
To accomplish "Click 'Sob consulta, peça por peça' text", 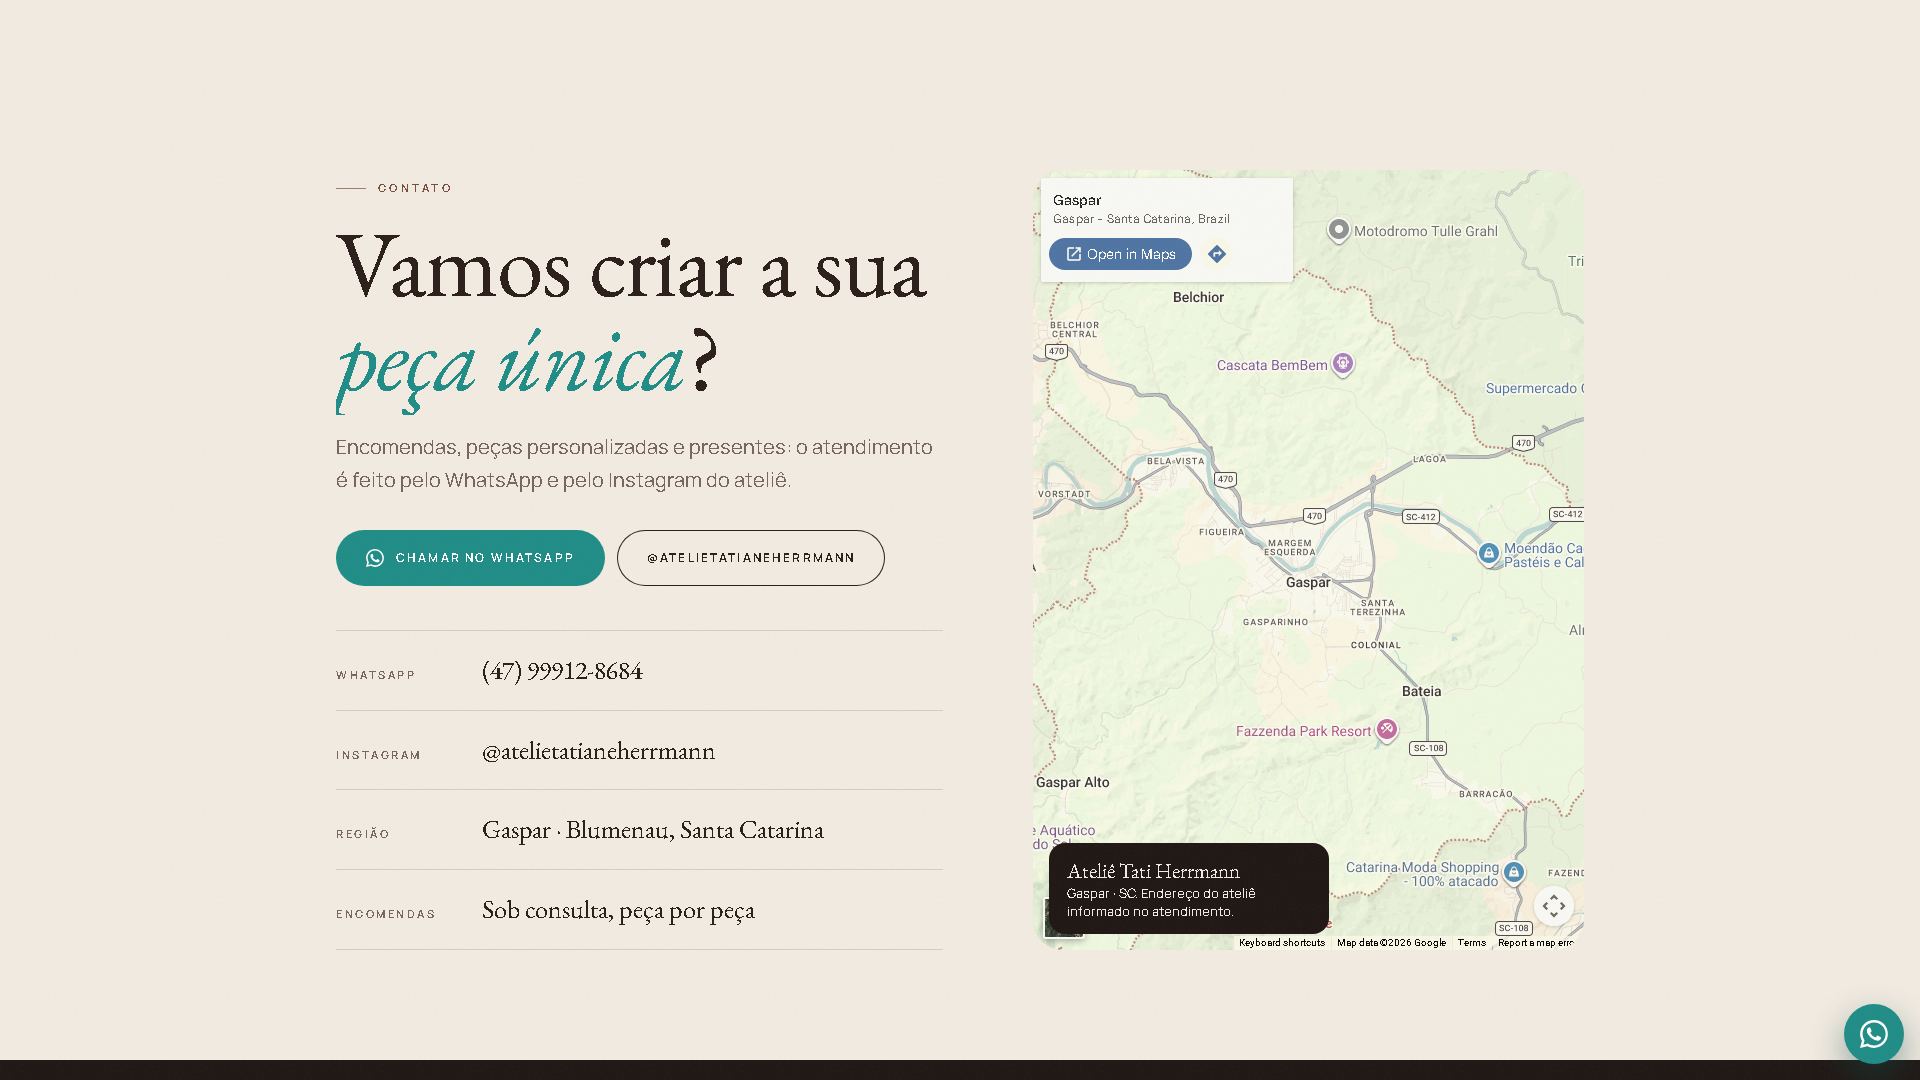I will coord(618,910).
